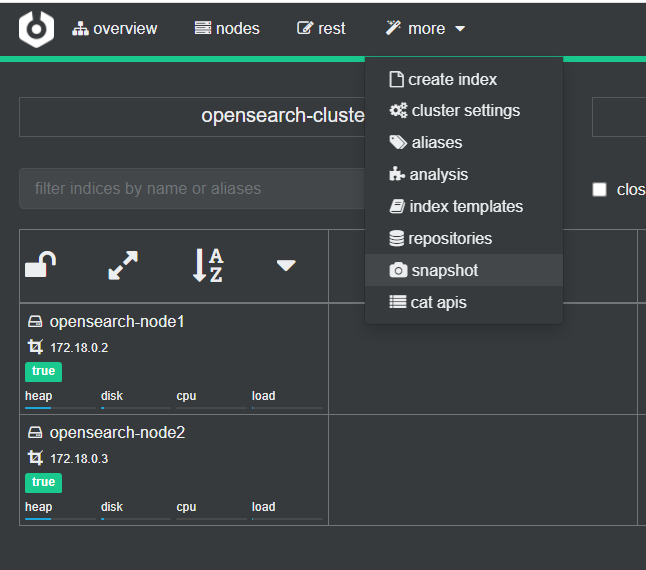Click the crop icon beside 172.18.0.2
This screenshot has width=646, height=570.
pos(35,347)
